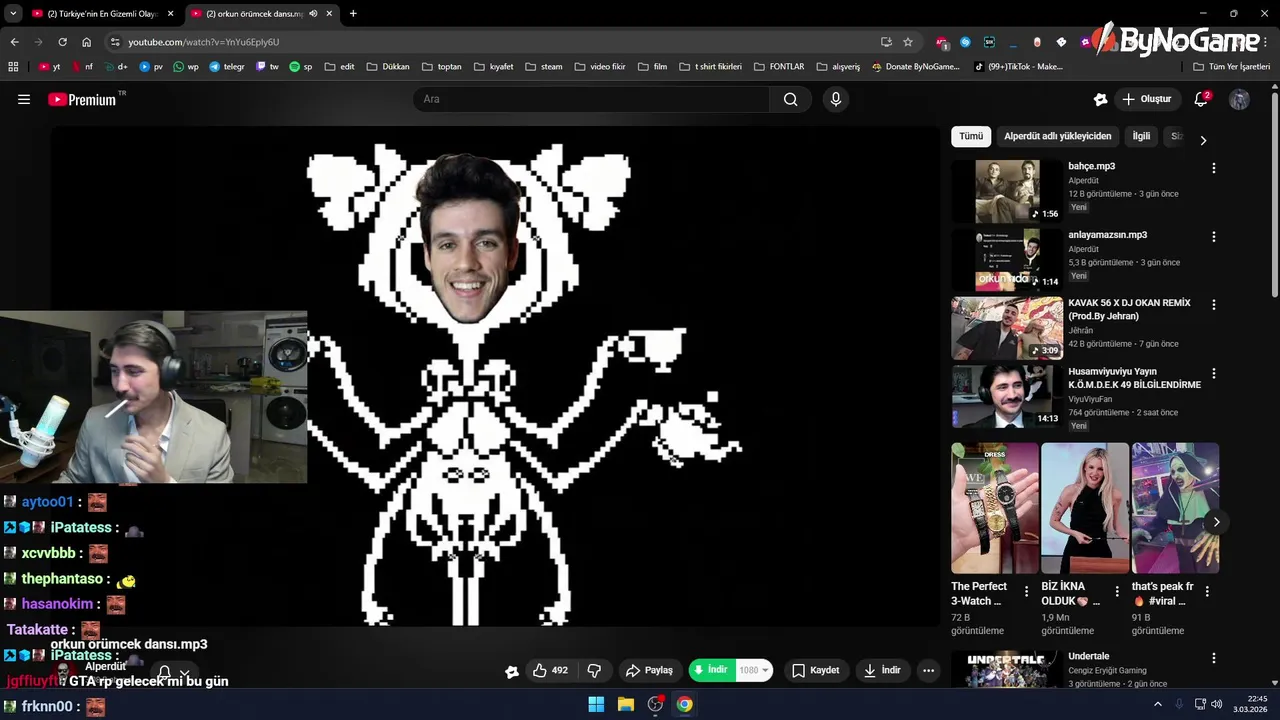Open anlayamazsın.mp3 video thumbnail

[x=1007, y=259]
